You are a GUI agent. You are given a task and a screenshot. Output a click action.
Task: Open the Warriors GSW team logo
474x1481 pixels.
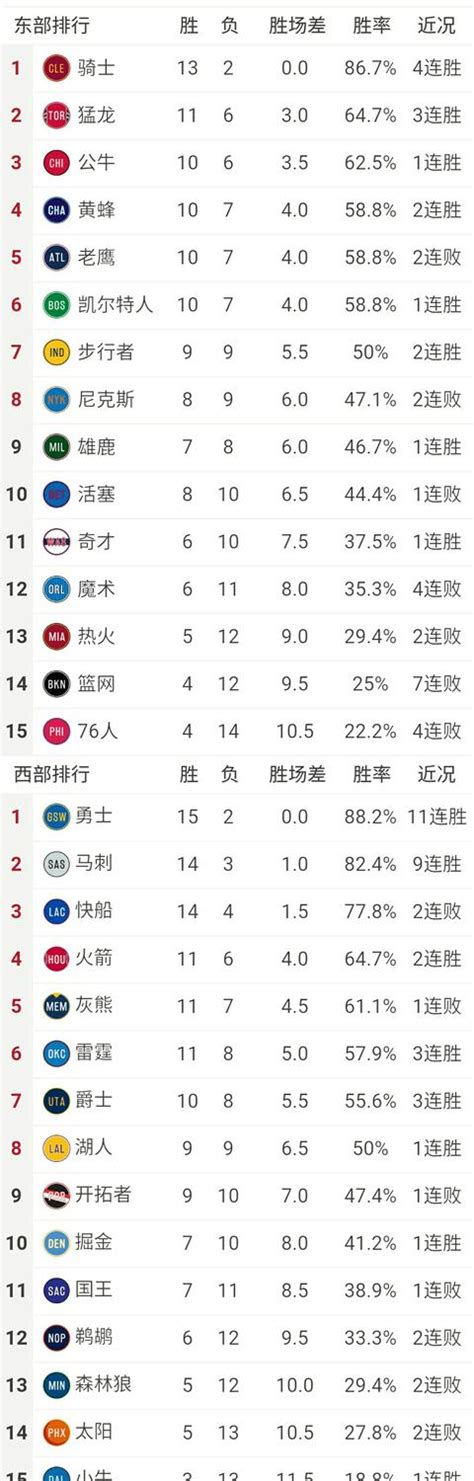point(57,816)
